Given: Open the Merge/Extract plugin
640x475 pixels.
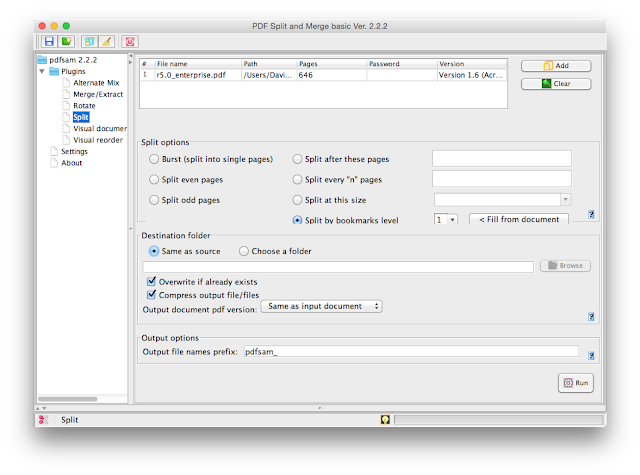Looking at the screenshot, I should pyautogui.click(x=98, y=94).
